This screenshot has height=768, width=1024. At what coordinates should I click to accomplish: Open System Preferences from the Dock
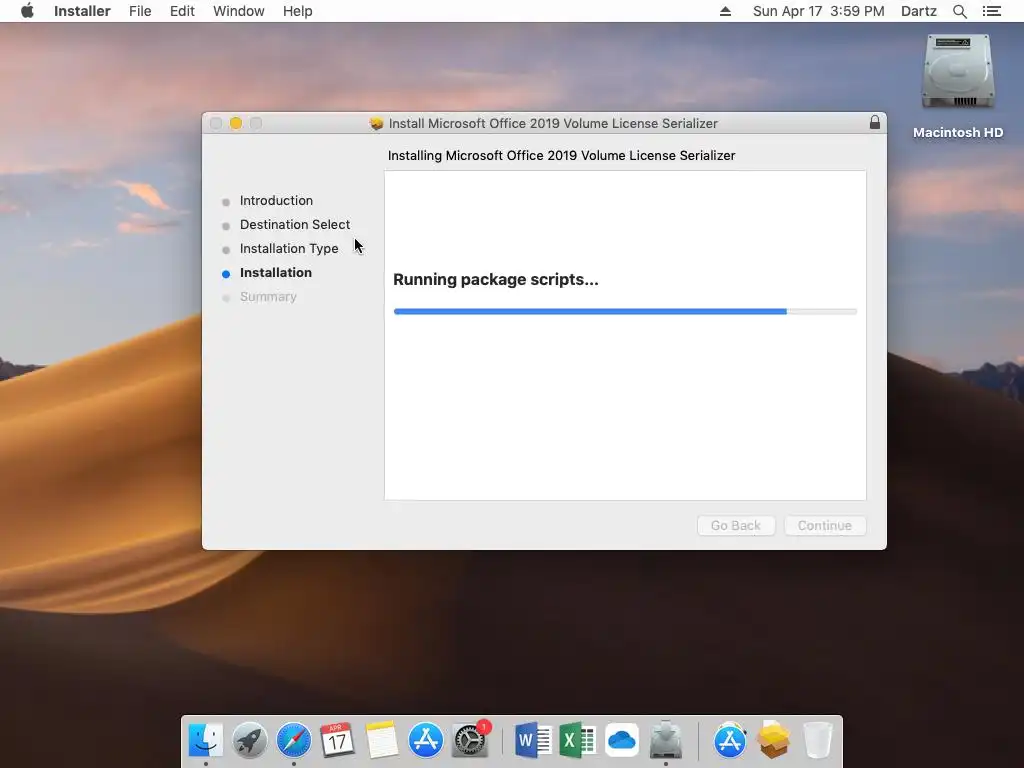(470, 740)
